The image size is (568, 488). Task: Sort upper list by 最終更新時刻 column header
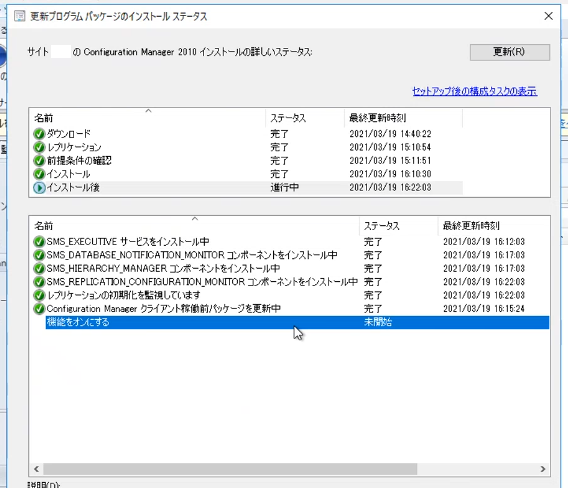point(403,118)
